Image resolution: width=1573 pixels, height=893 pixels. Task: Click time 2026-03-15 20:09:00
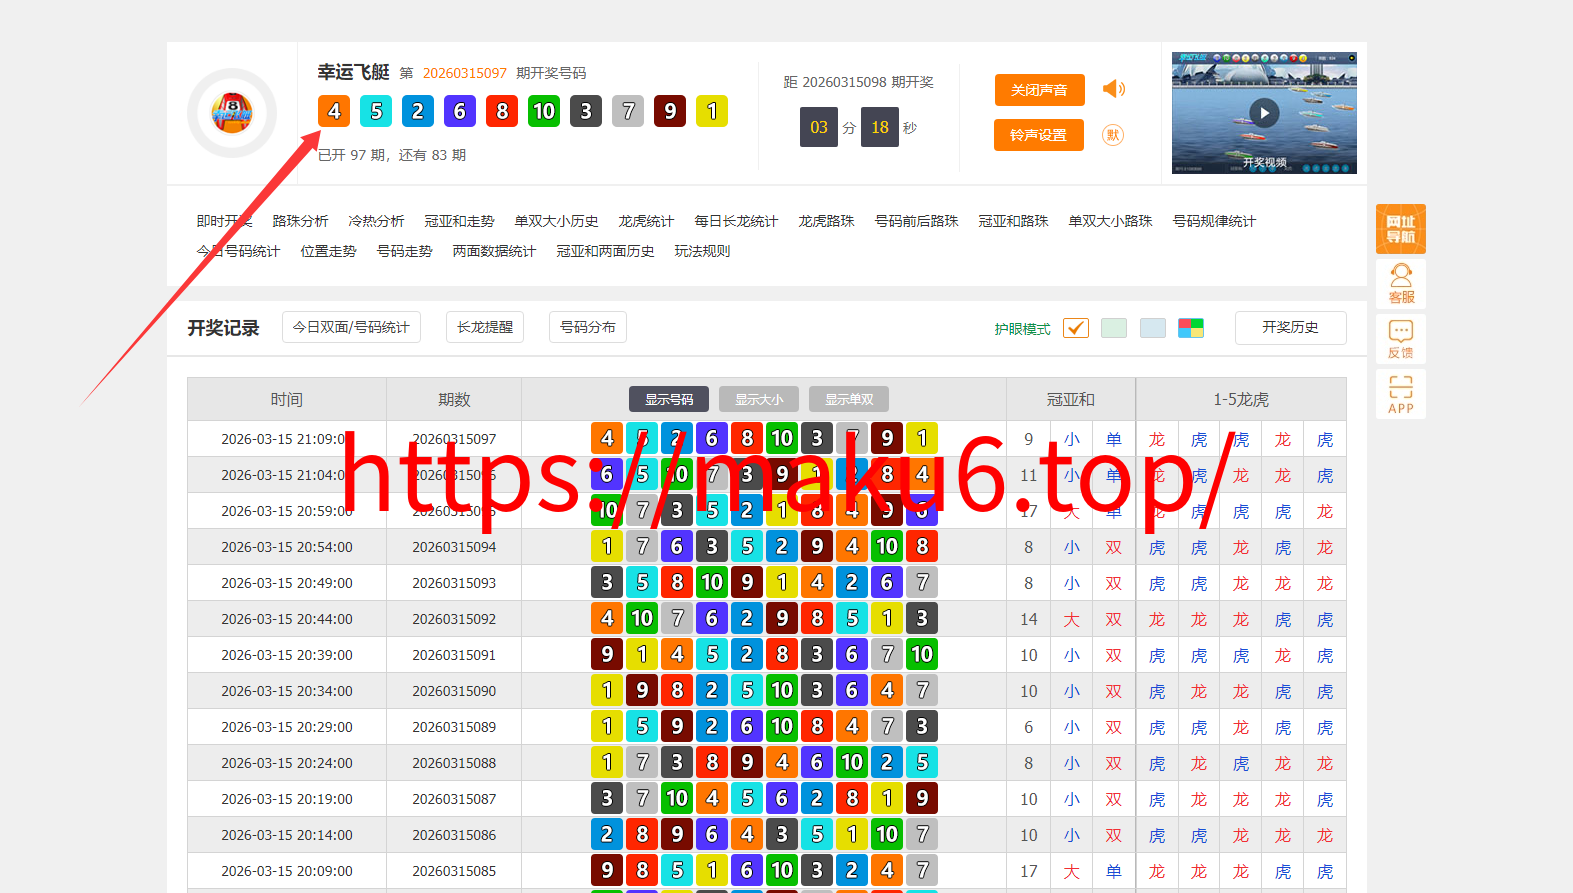(x=287, y=871)
